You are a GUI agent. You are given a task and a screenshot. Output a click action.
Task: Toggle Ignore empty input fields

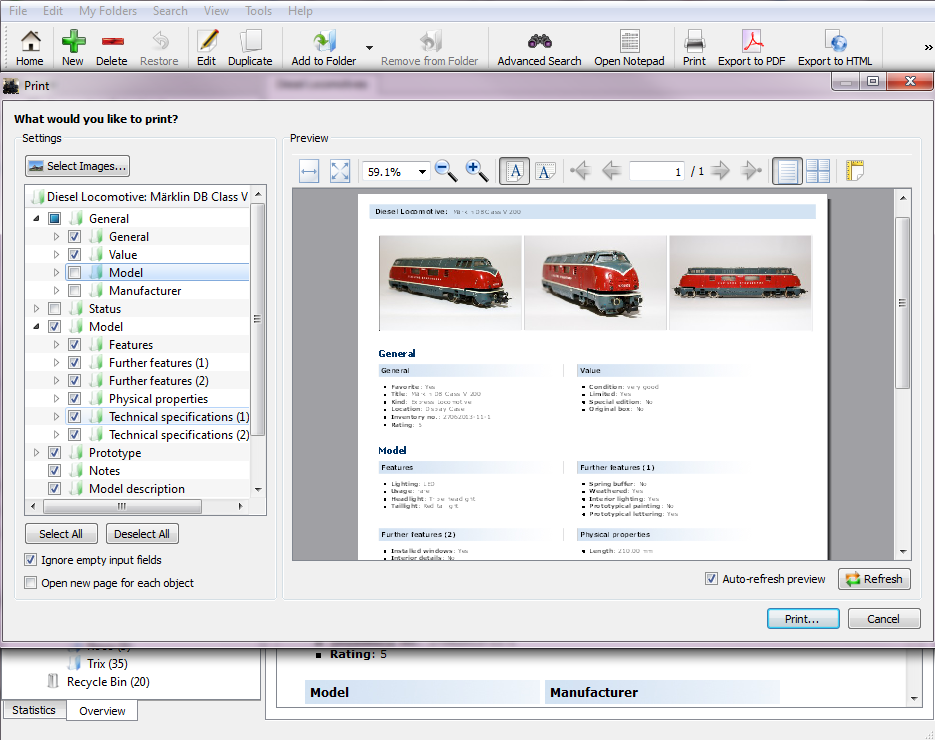30,560
